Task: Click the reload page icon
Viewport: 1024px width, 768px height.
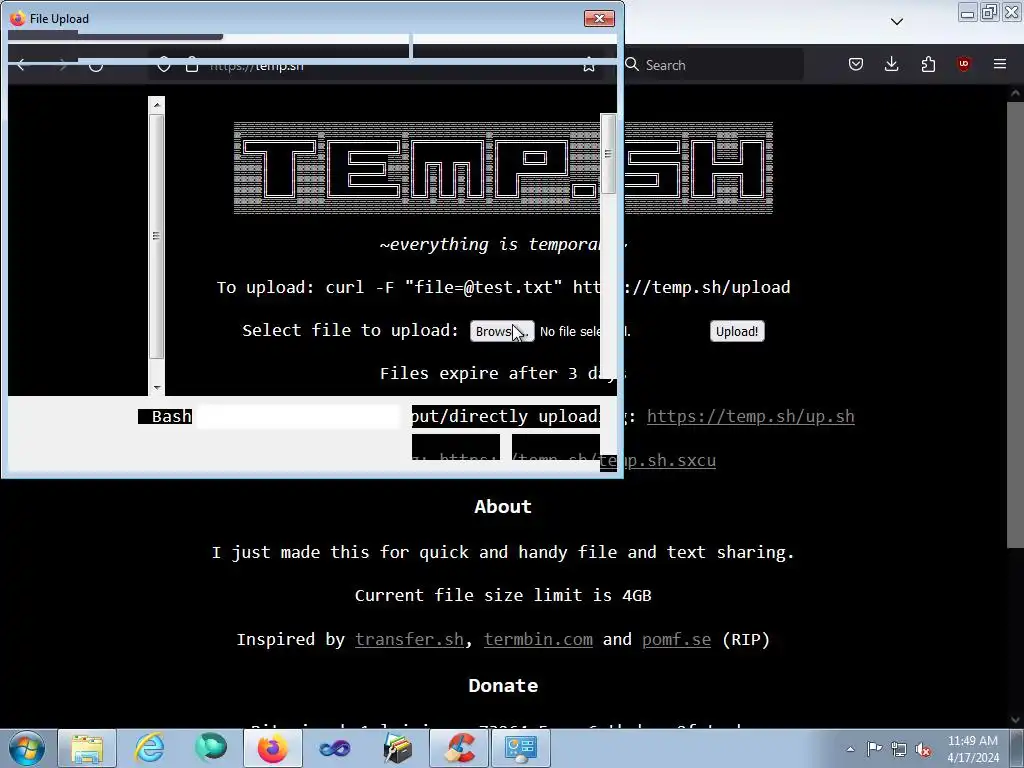Action: pyautogui.click(x=95, y=65)
